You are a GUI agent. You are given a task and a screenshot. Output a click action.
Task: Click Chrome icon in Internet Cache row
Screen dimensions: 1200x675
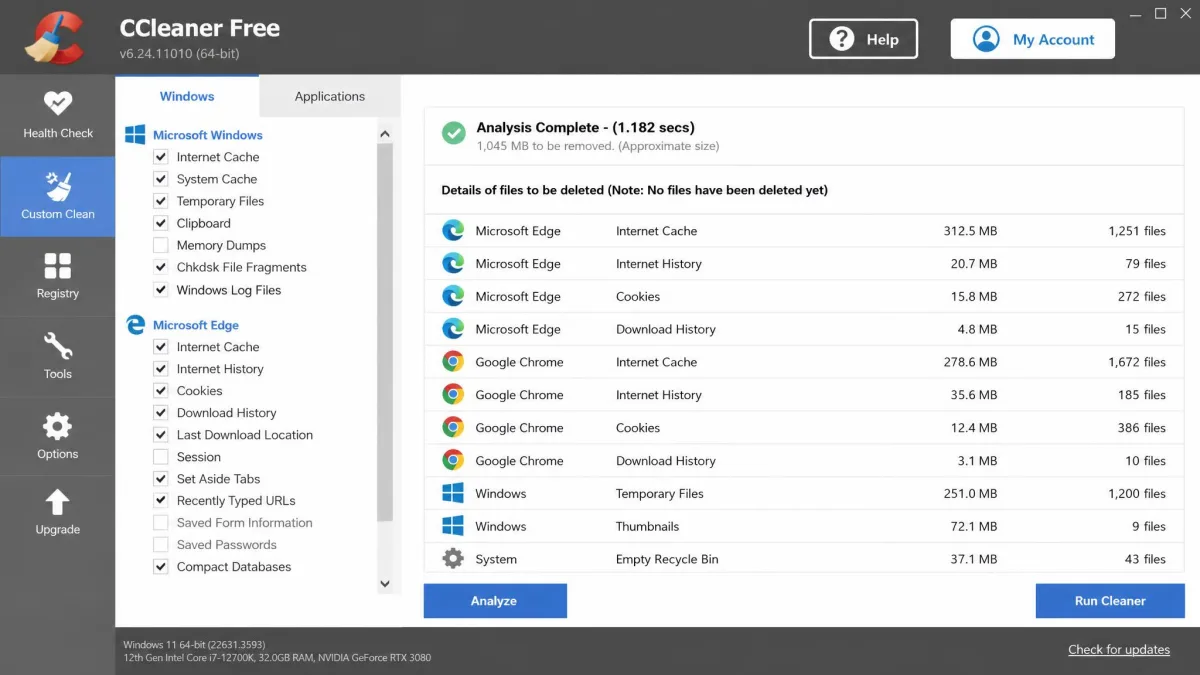453,362
